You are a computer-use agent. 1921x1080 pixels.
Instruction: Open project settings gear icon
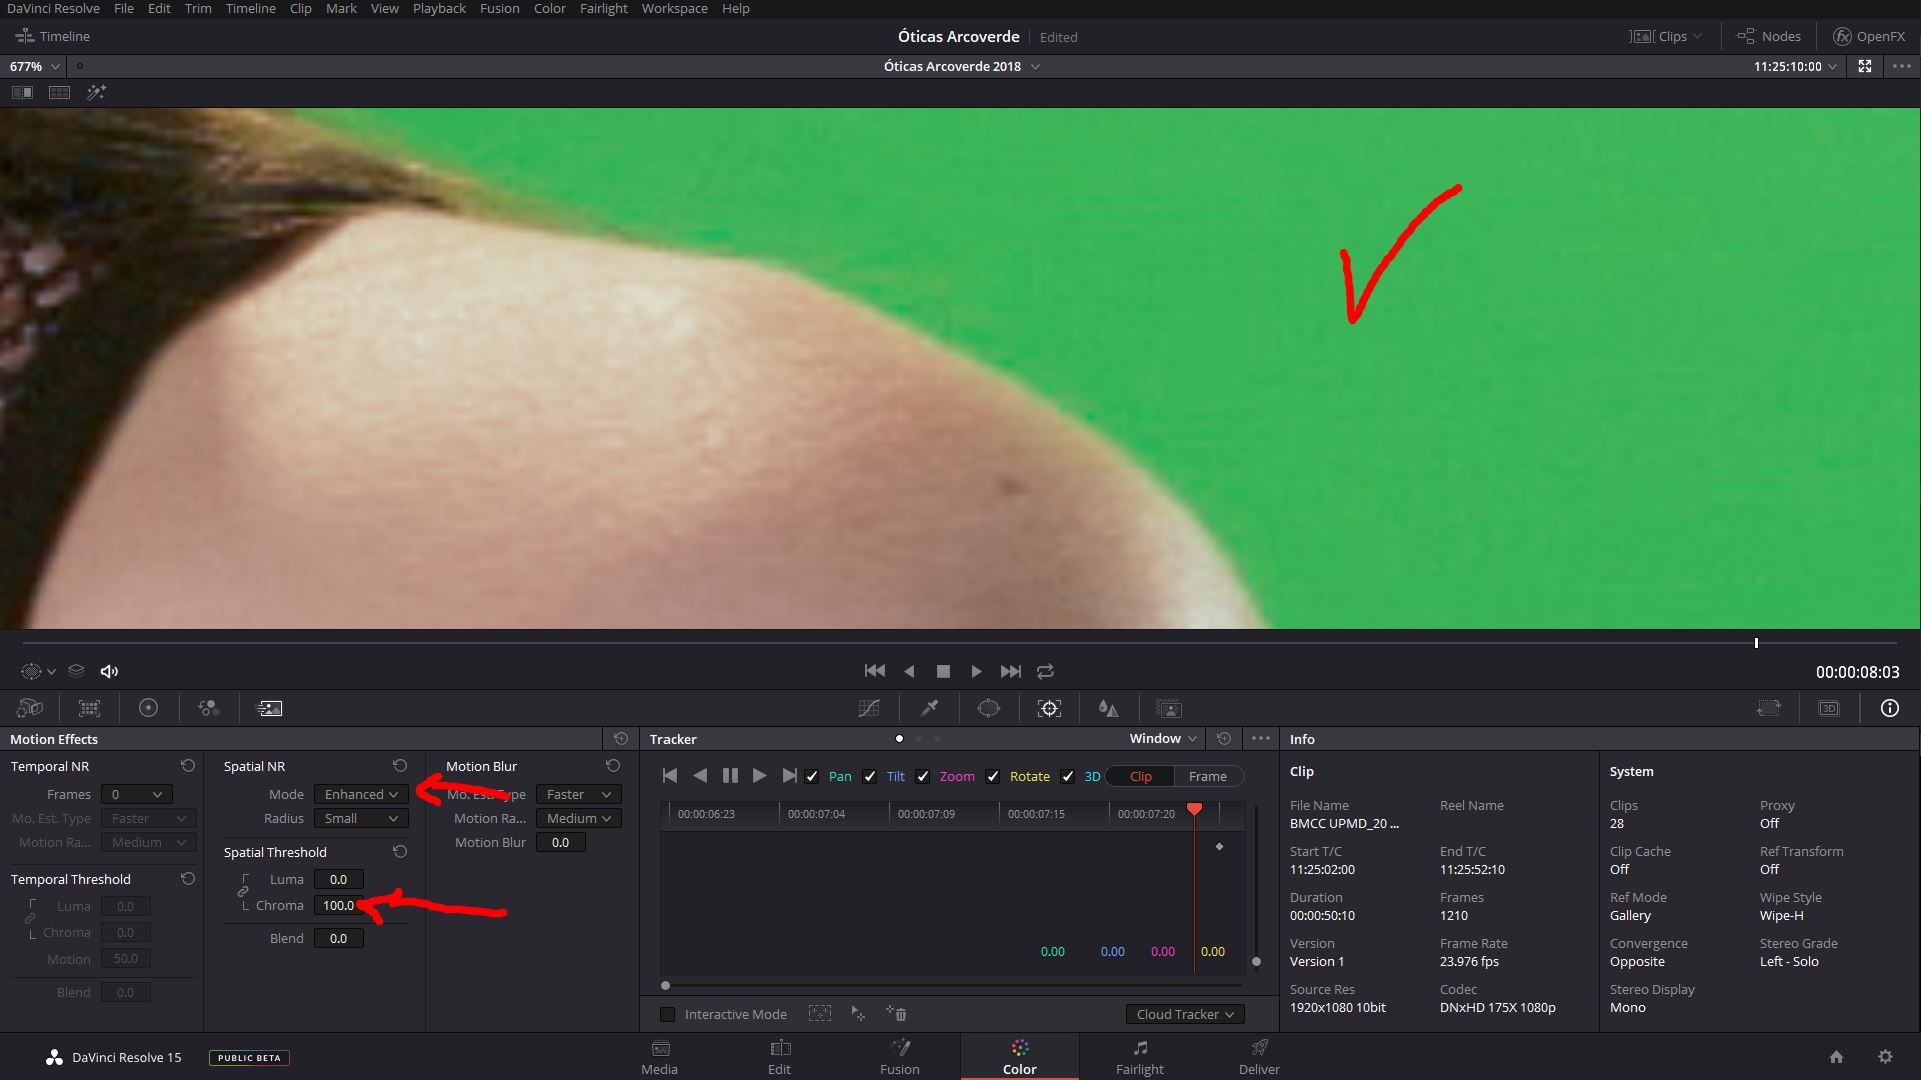point(1885,1057)
